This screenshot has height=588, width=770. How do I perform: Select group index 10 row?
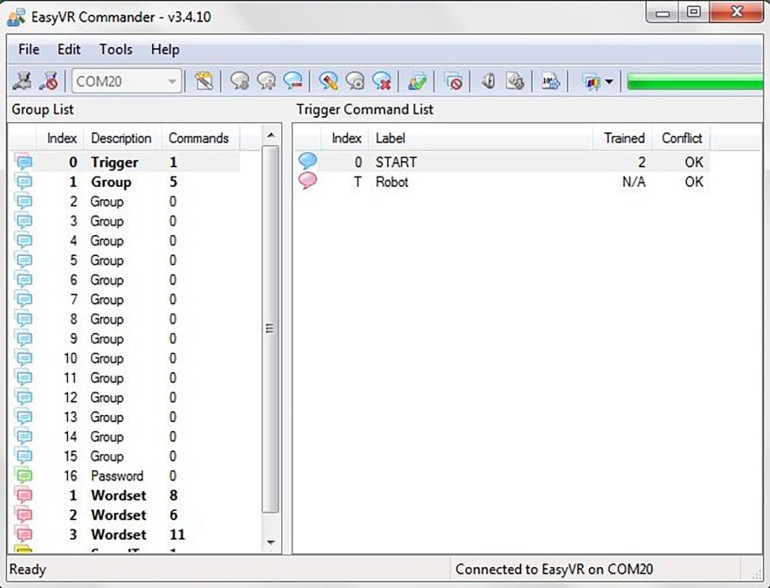[125, 358]
